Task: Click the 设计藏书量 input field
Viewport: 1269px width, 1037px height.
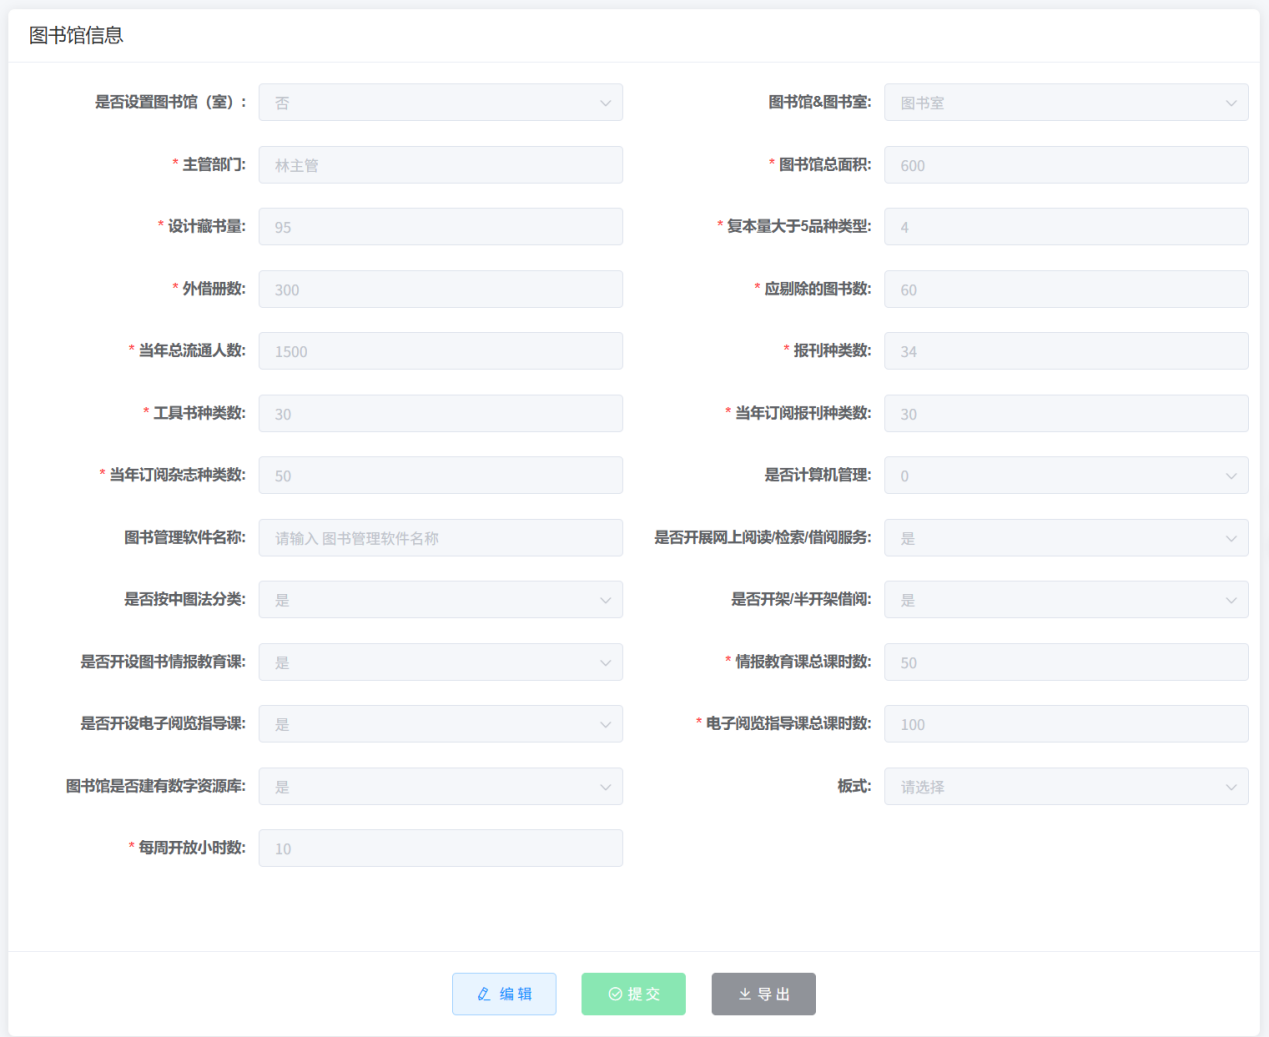Action: click(440, 227)
